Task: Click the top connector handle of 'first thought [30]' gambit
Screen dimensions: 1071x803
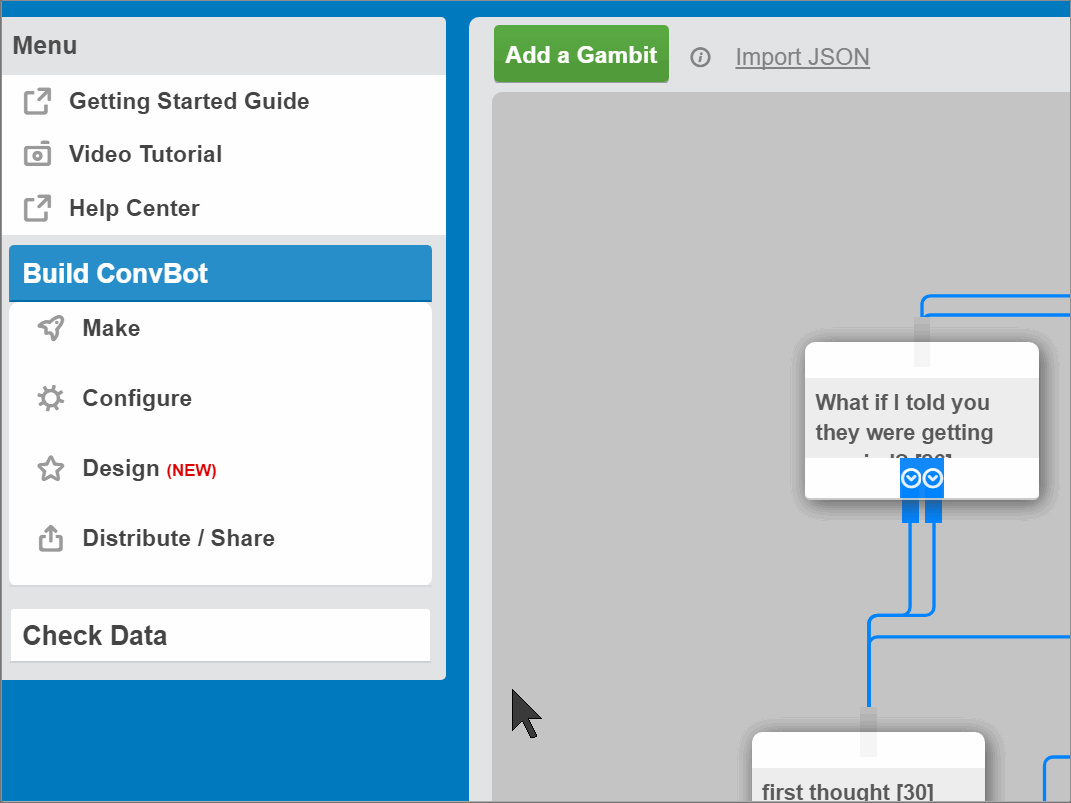Action: pyautogui.click(x=868, y=732)
